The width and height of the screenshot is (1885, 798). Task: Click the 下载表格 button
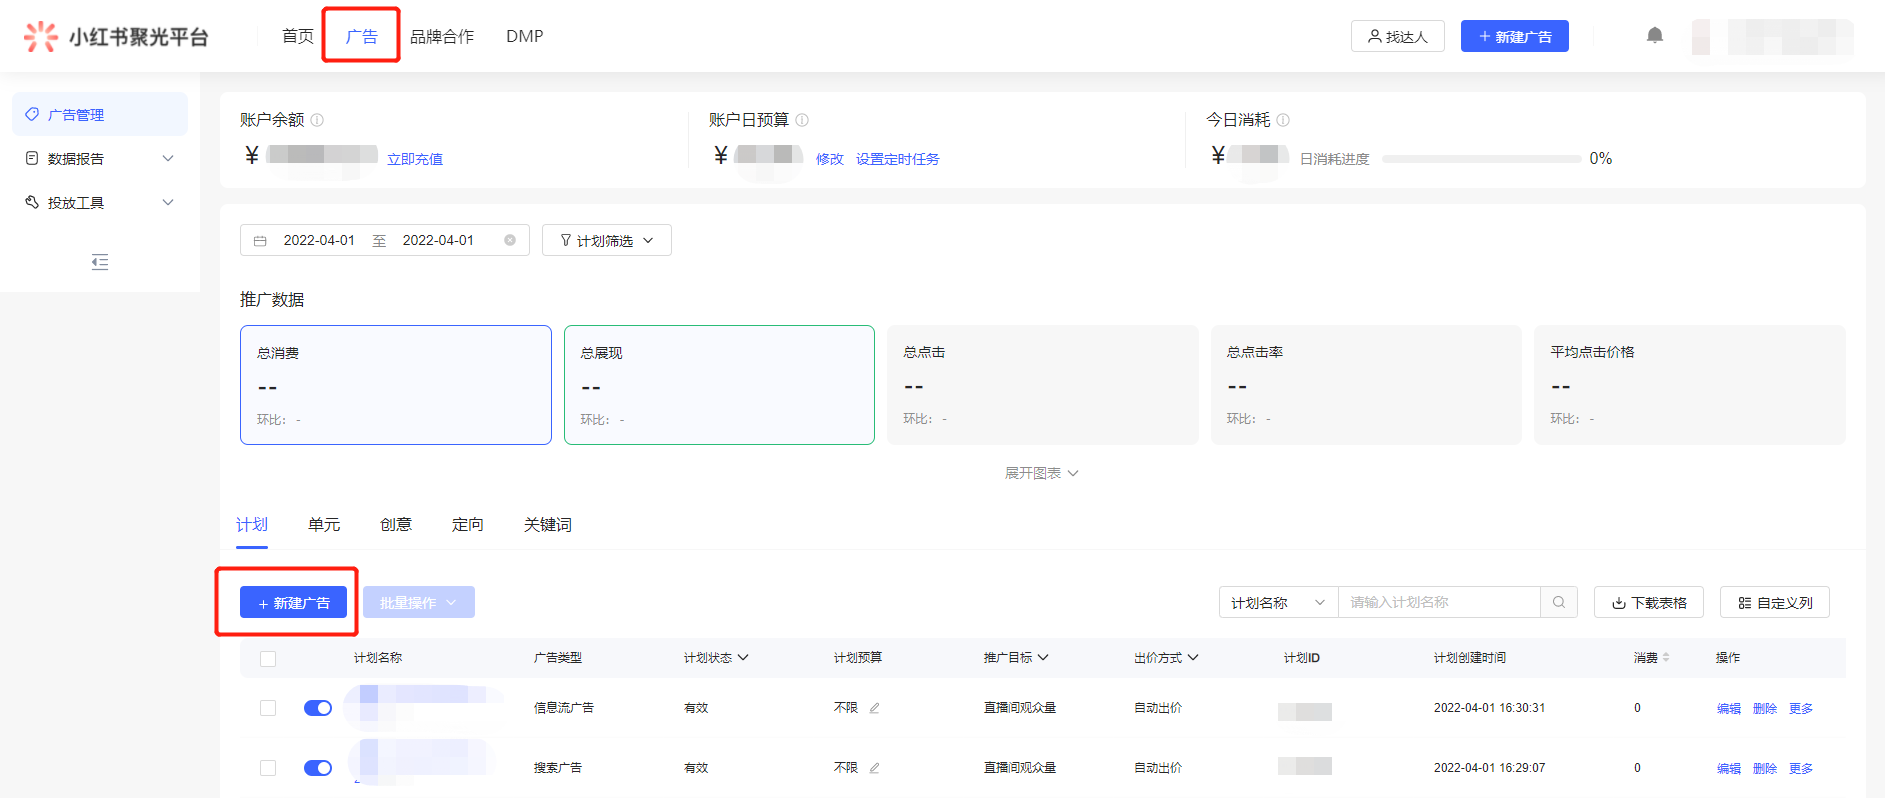coord(1649,602)
